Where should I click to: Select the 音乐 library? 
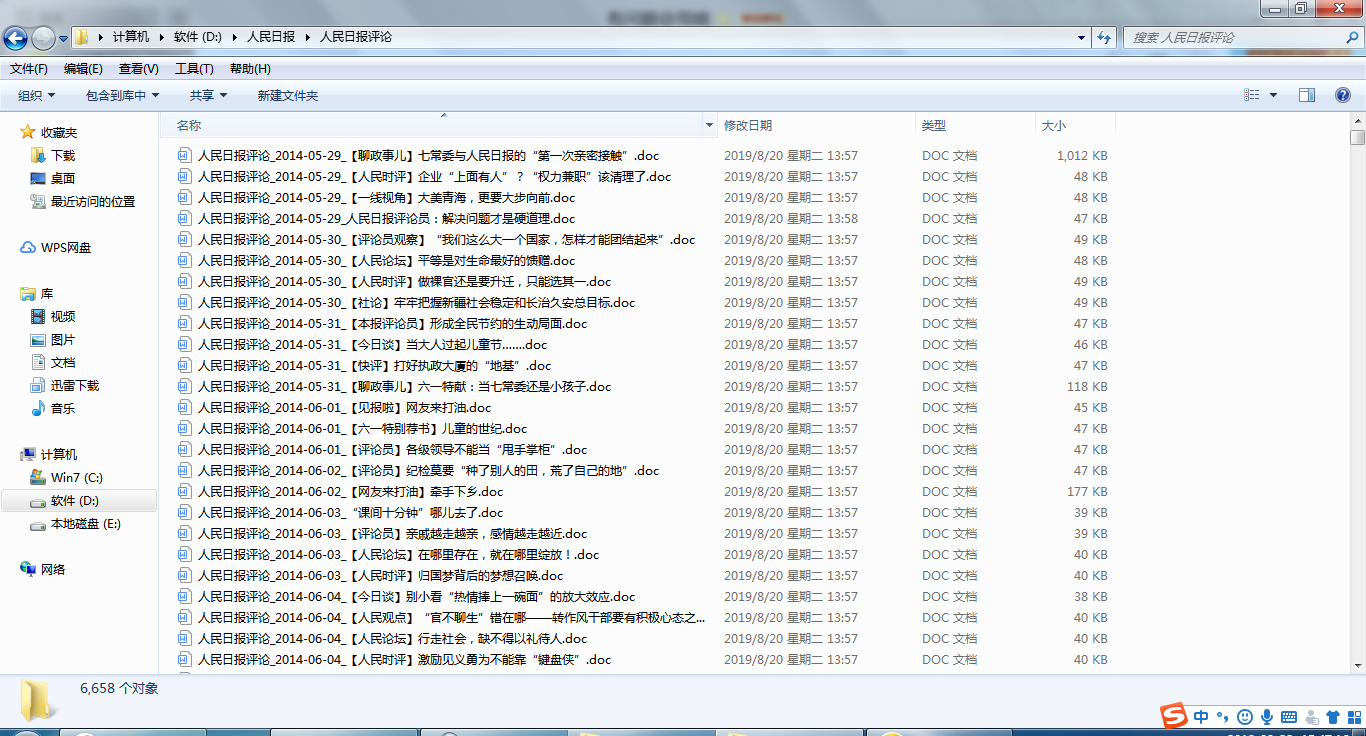click(63, 408)
